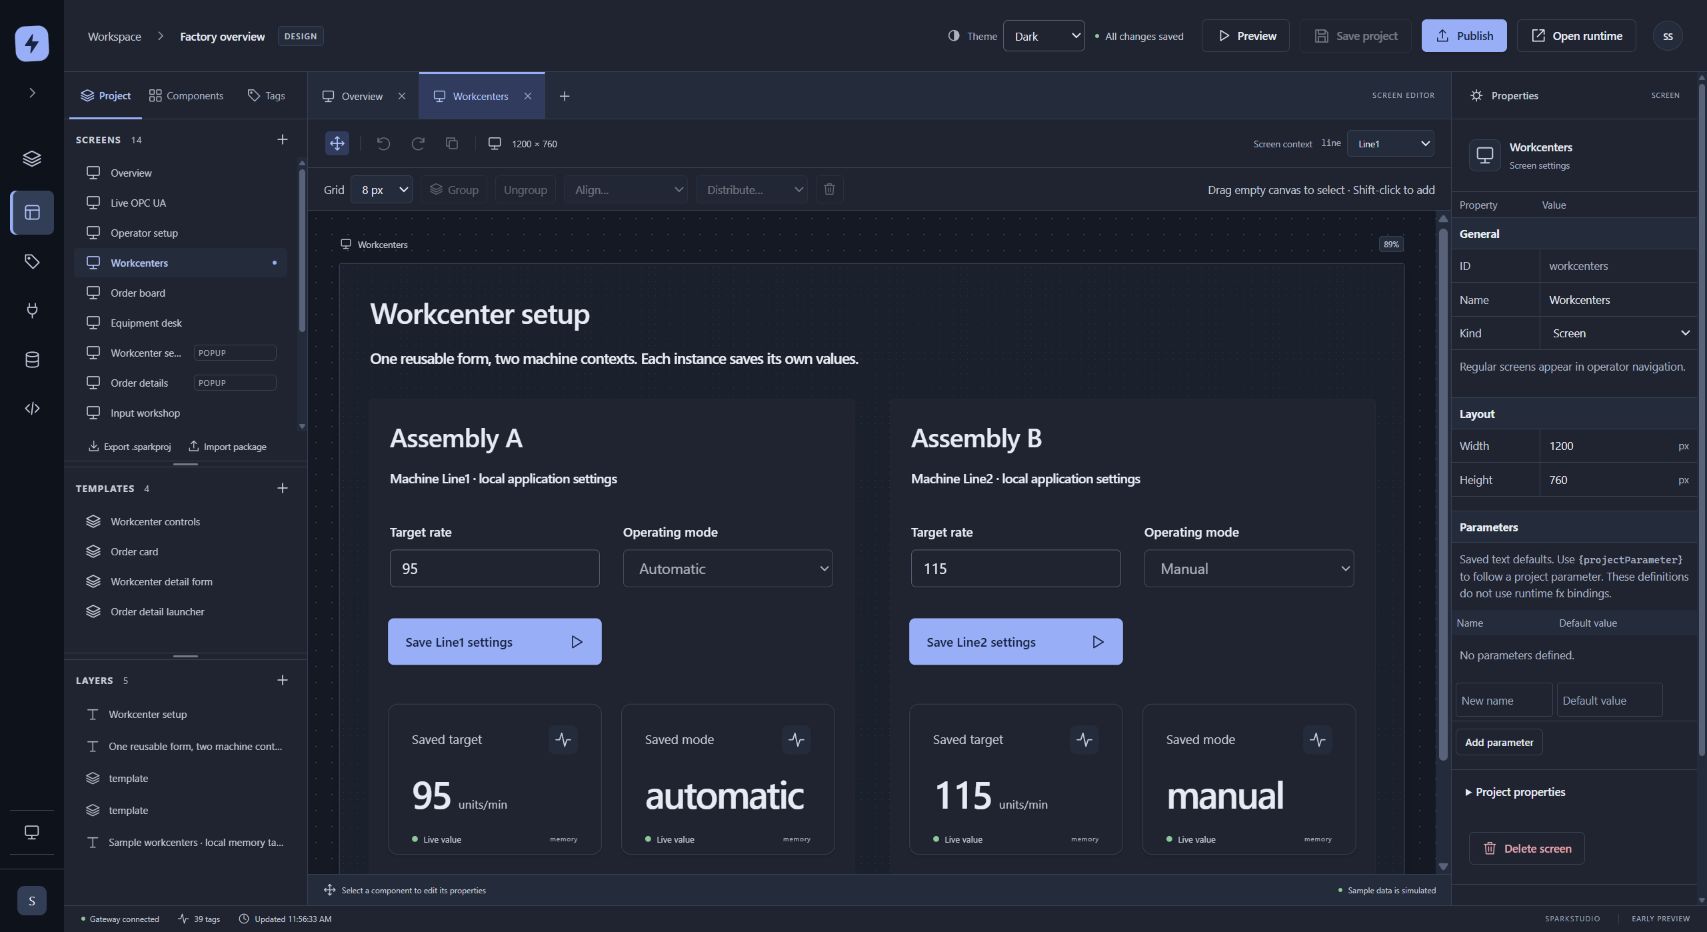Click the monitor icon in sidebar bottom
Image resolution: width=1707 pixels, height=932 pixels.
32,833
